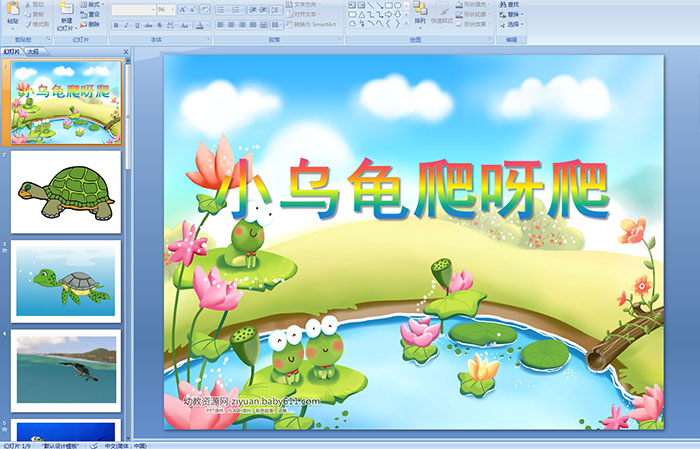Toggle Center paragraph alignment
700x449 pixels.
(231, 25)
